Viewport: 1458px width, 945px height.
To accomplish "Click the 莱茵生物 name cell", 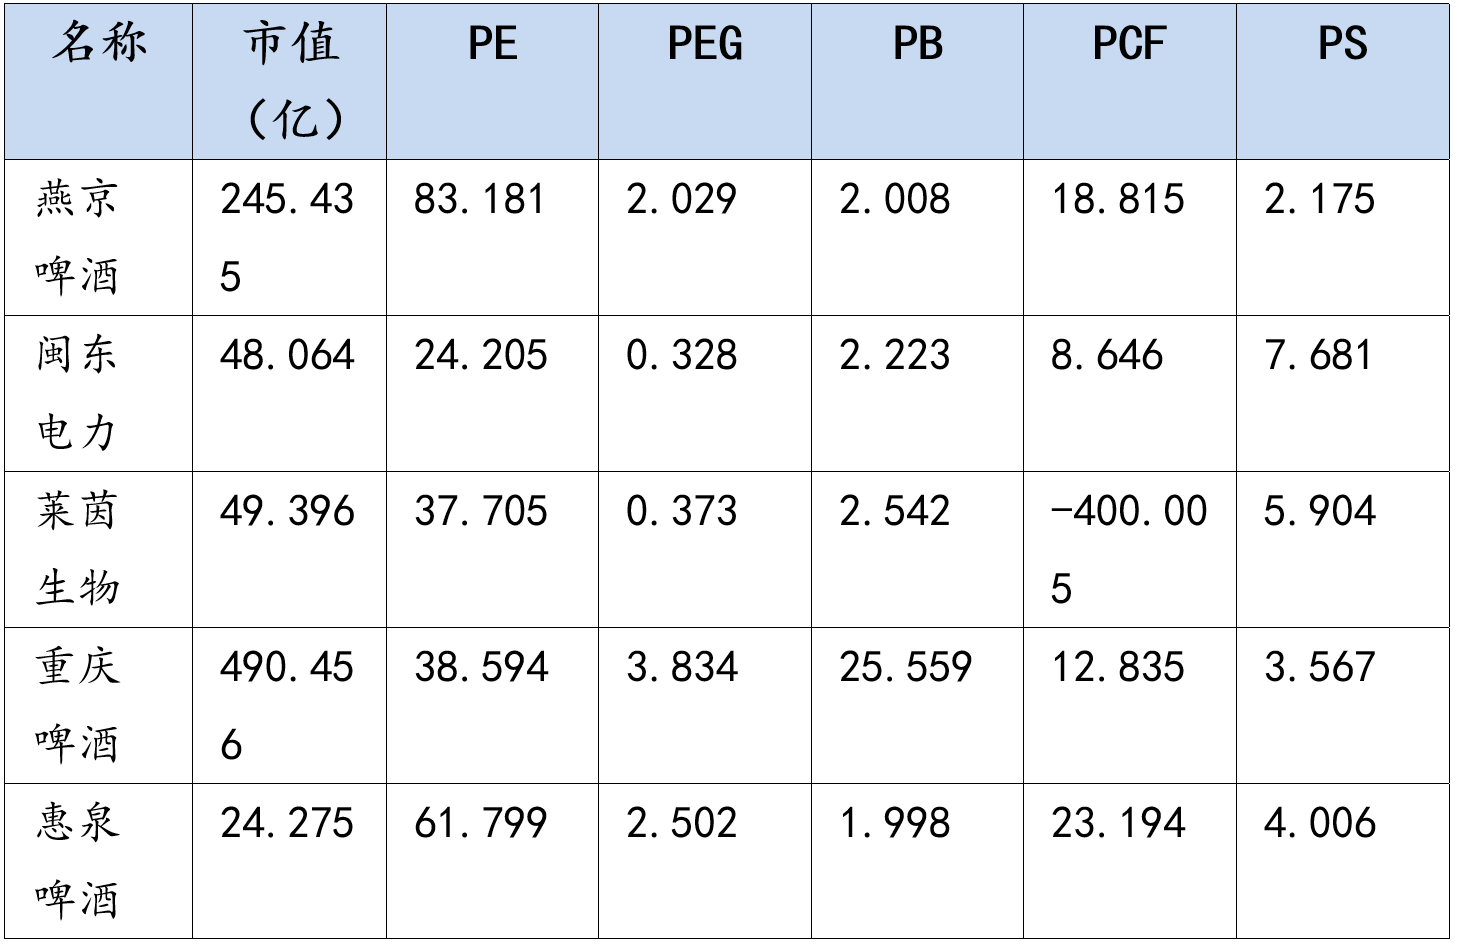I will (x=78, y=549).
